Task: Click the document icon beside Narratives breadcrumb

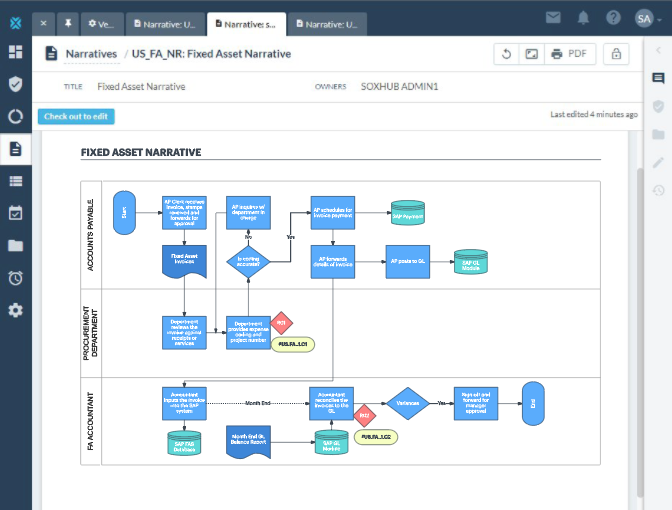Action: (51, 54)
